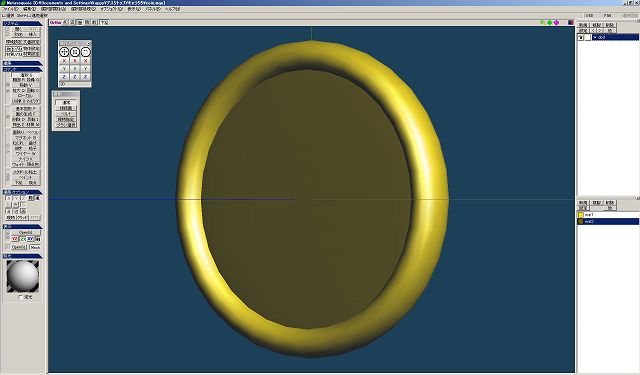Choose 選択 S command
Screen dimensions: 640x375
(26, 75)
